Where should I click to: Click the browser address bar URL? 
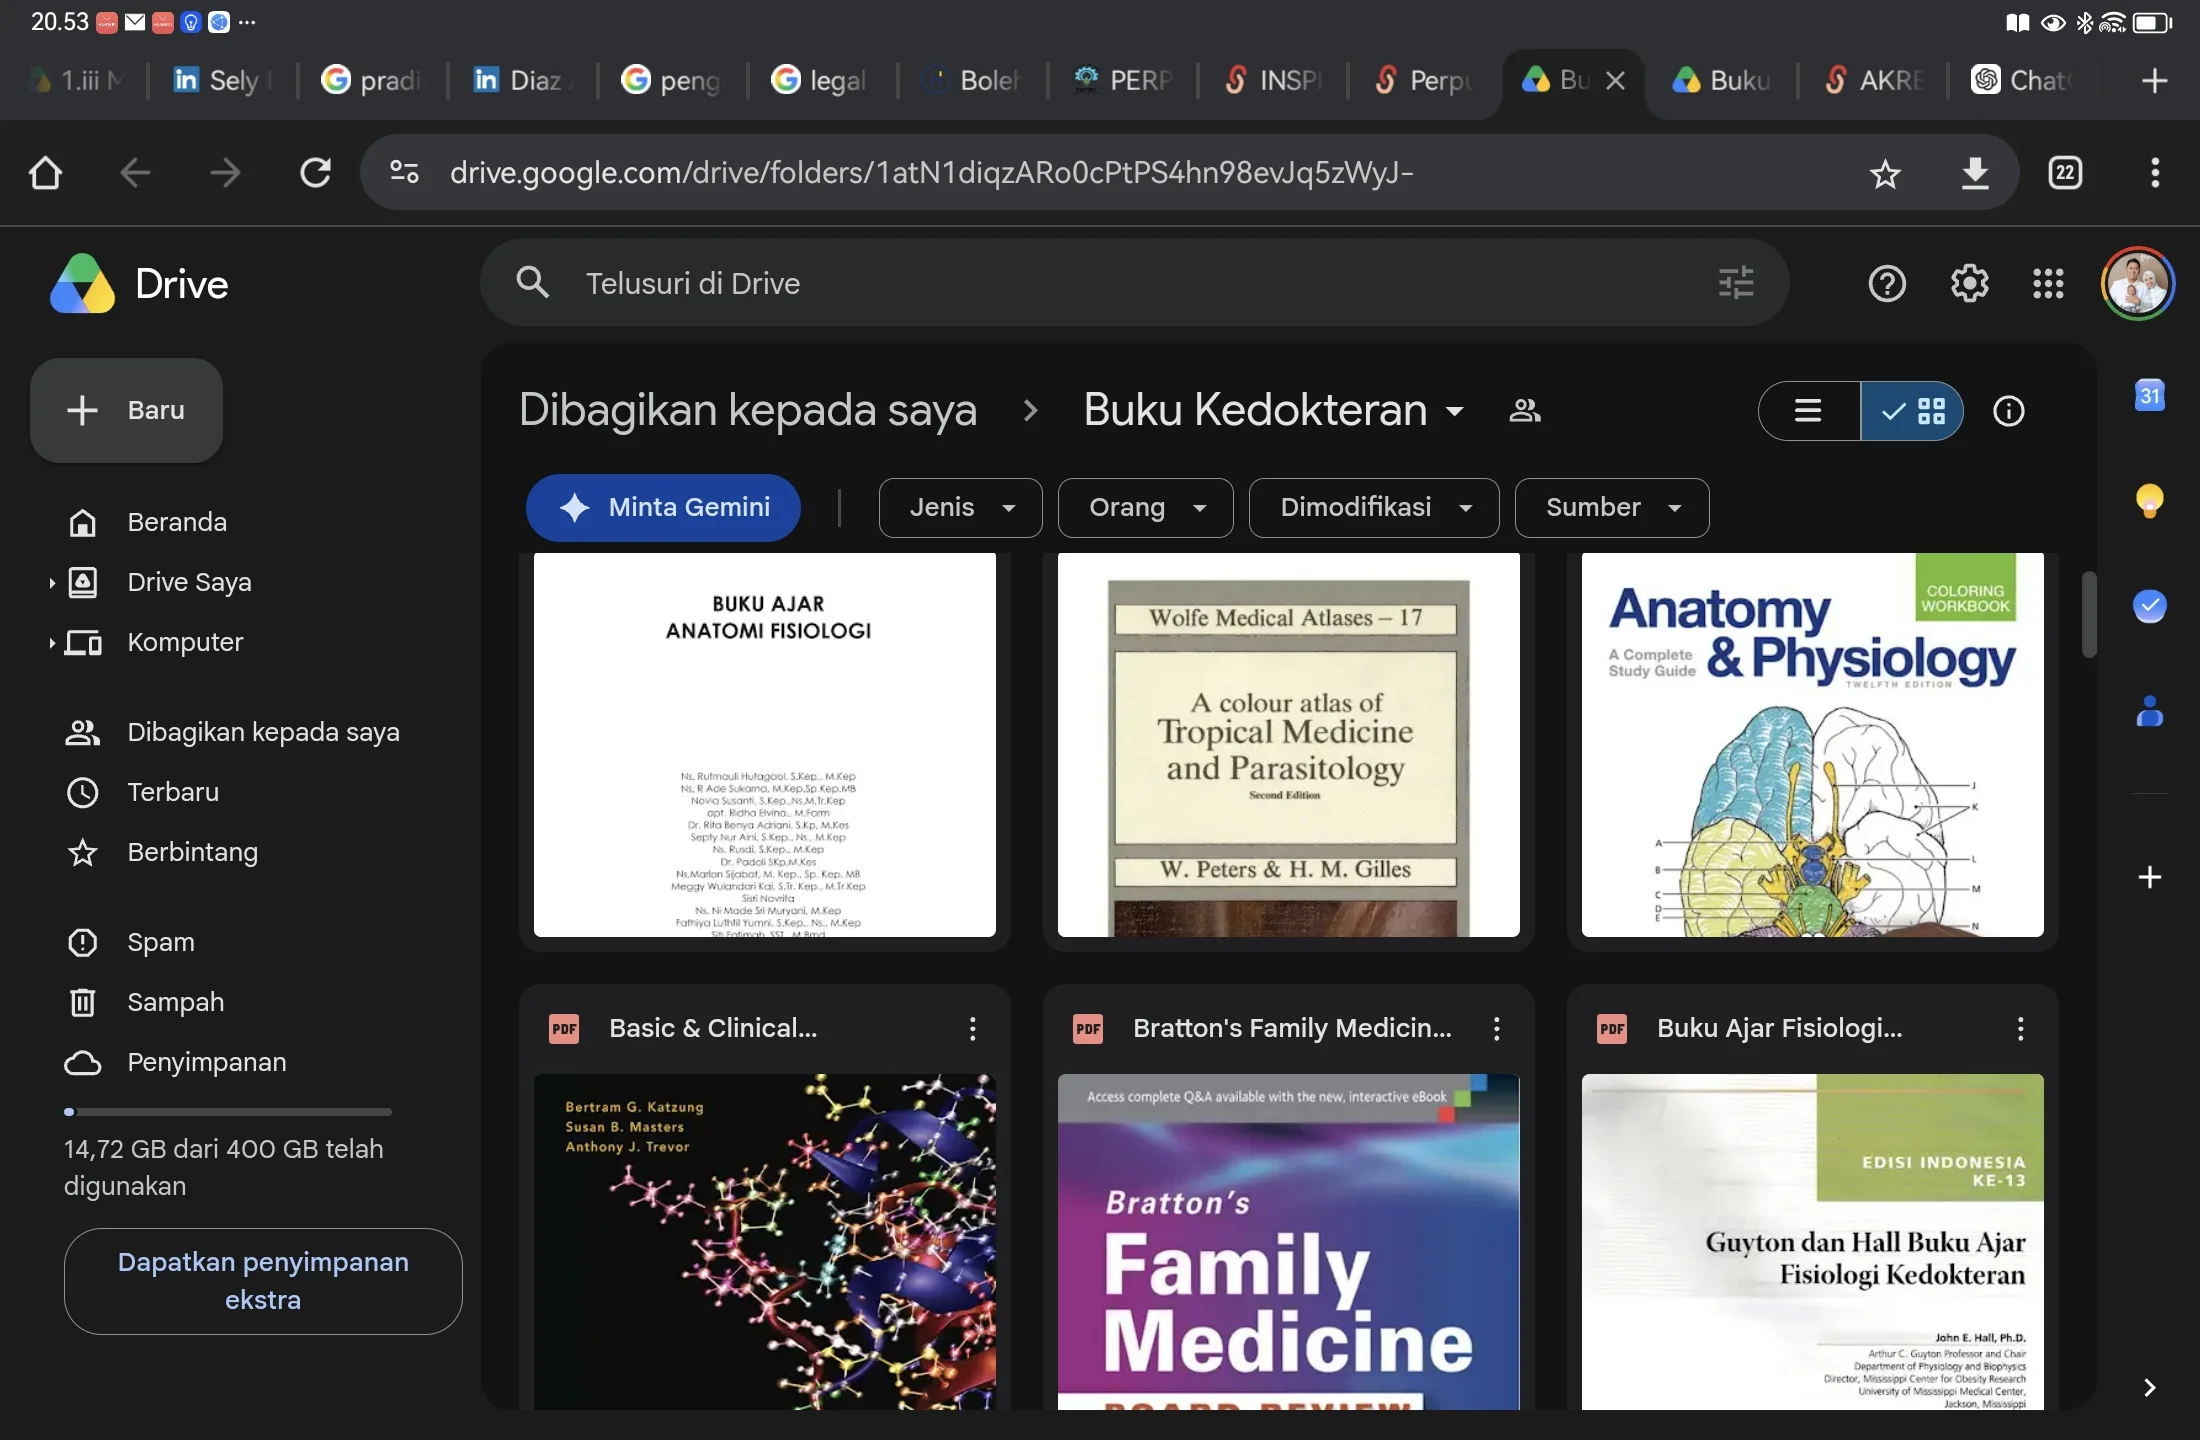(x=932, y=173)
